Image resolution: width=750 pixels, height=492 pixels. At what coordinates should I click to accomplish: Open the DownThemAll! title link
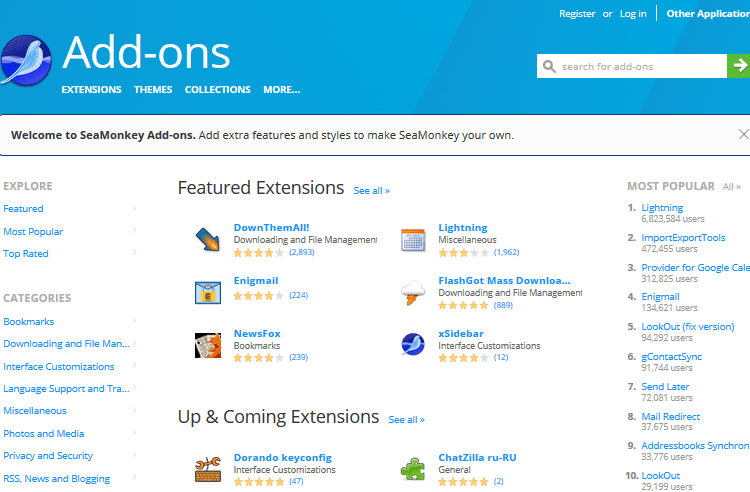coord(271,228)
